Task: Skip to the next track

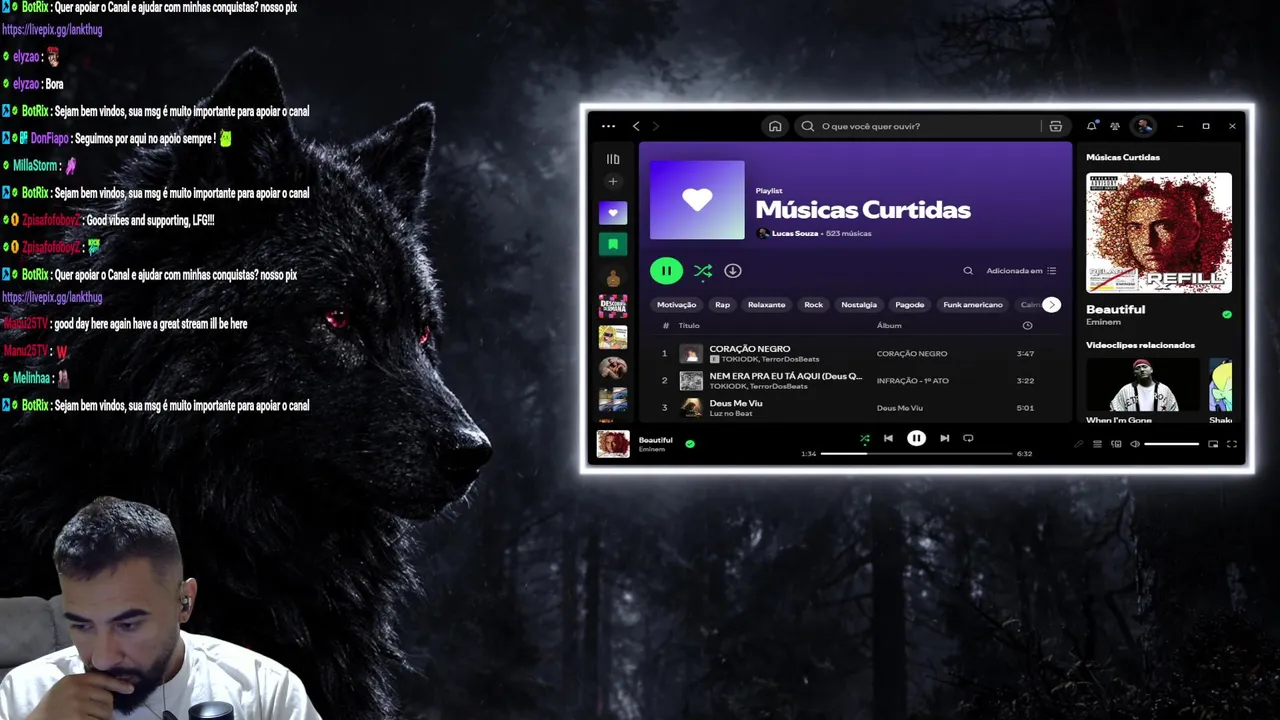Action: 944,438
